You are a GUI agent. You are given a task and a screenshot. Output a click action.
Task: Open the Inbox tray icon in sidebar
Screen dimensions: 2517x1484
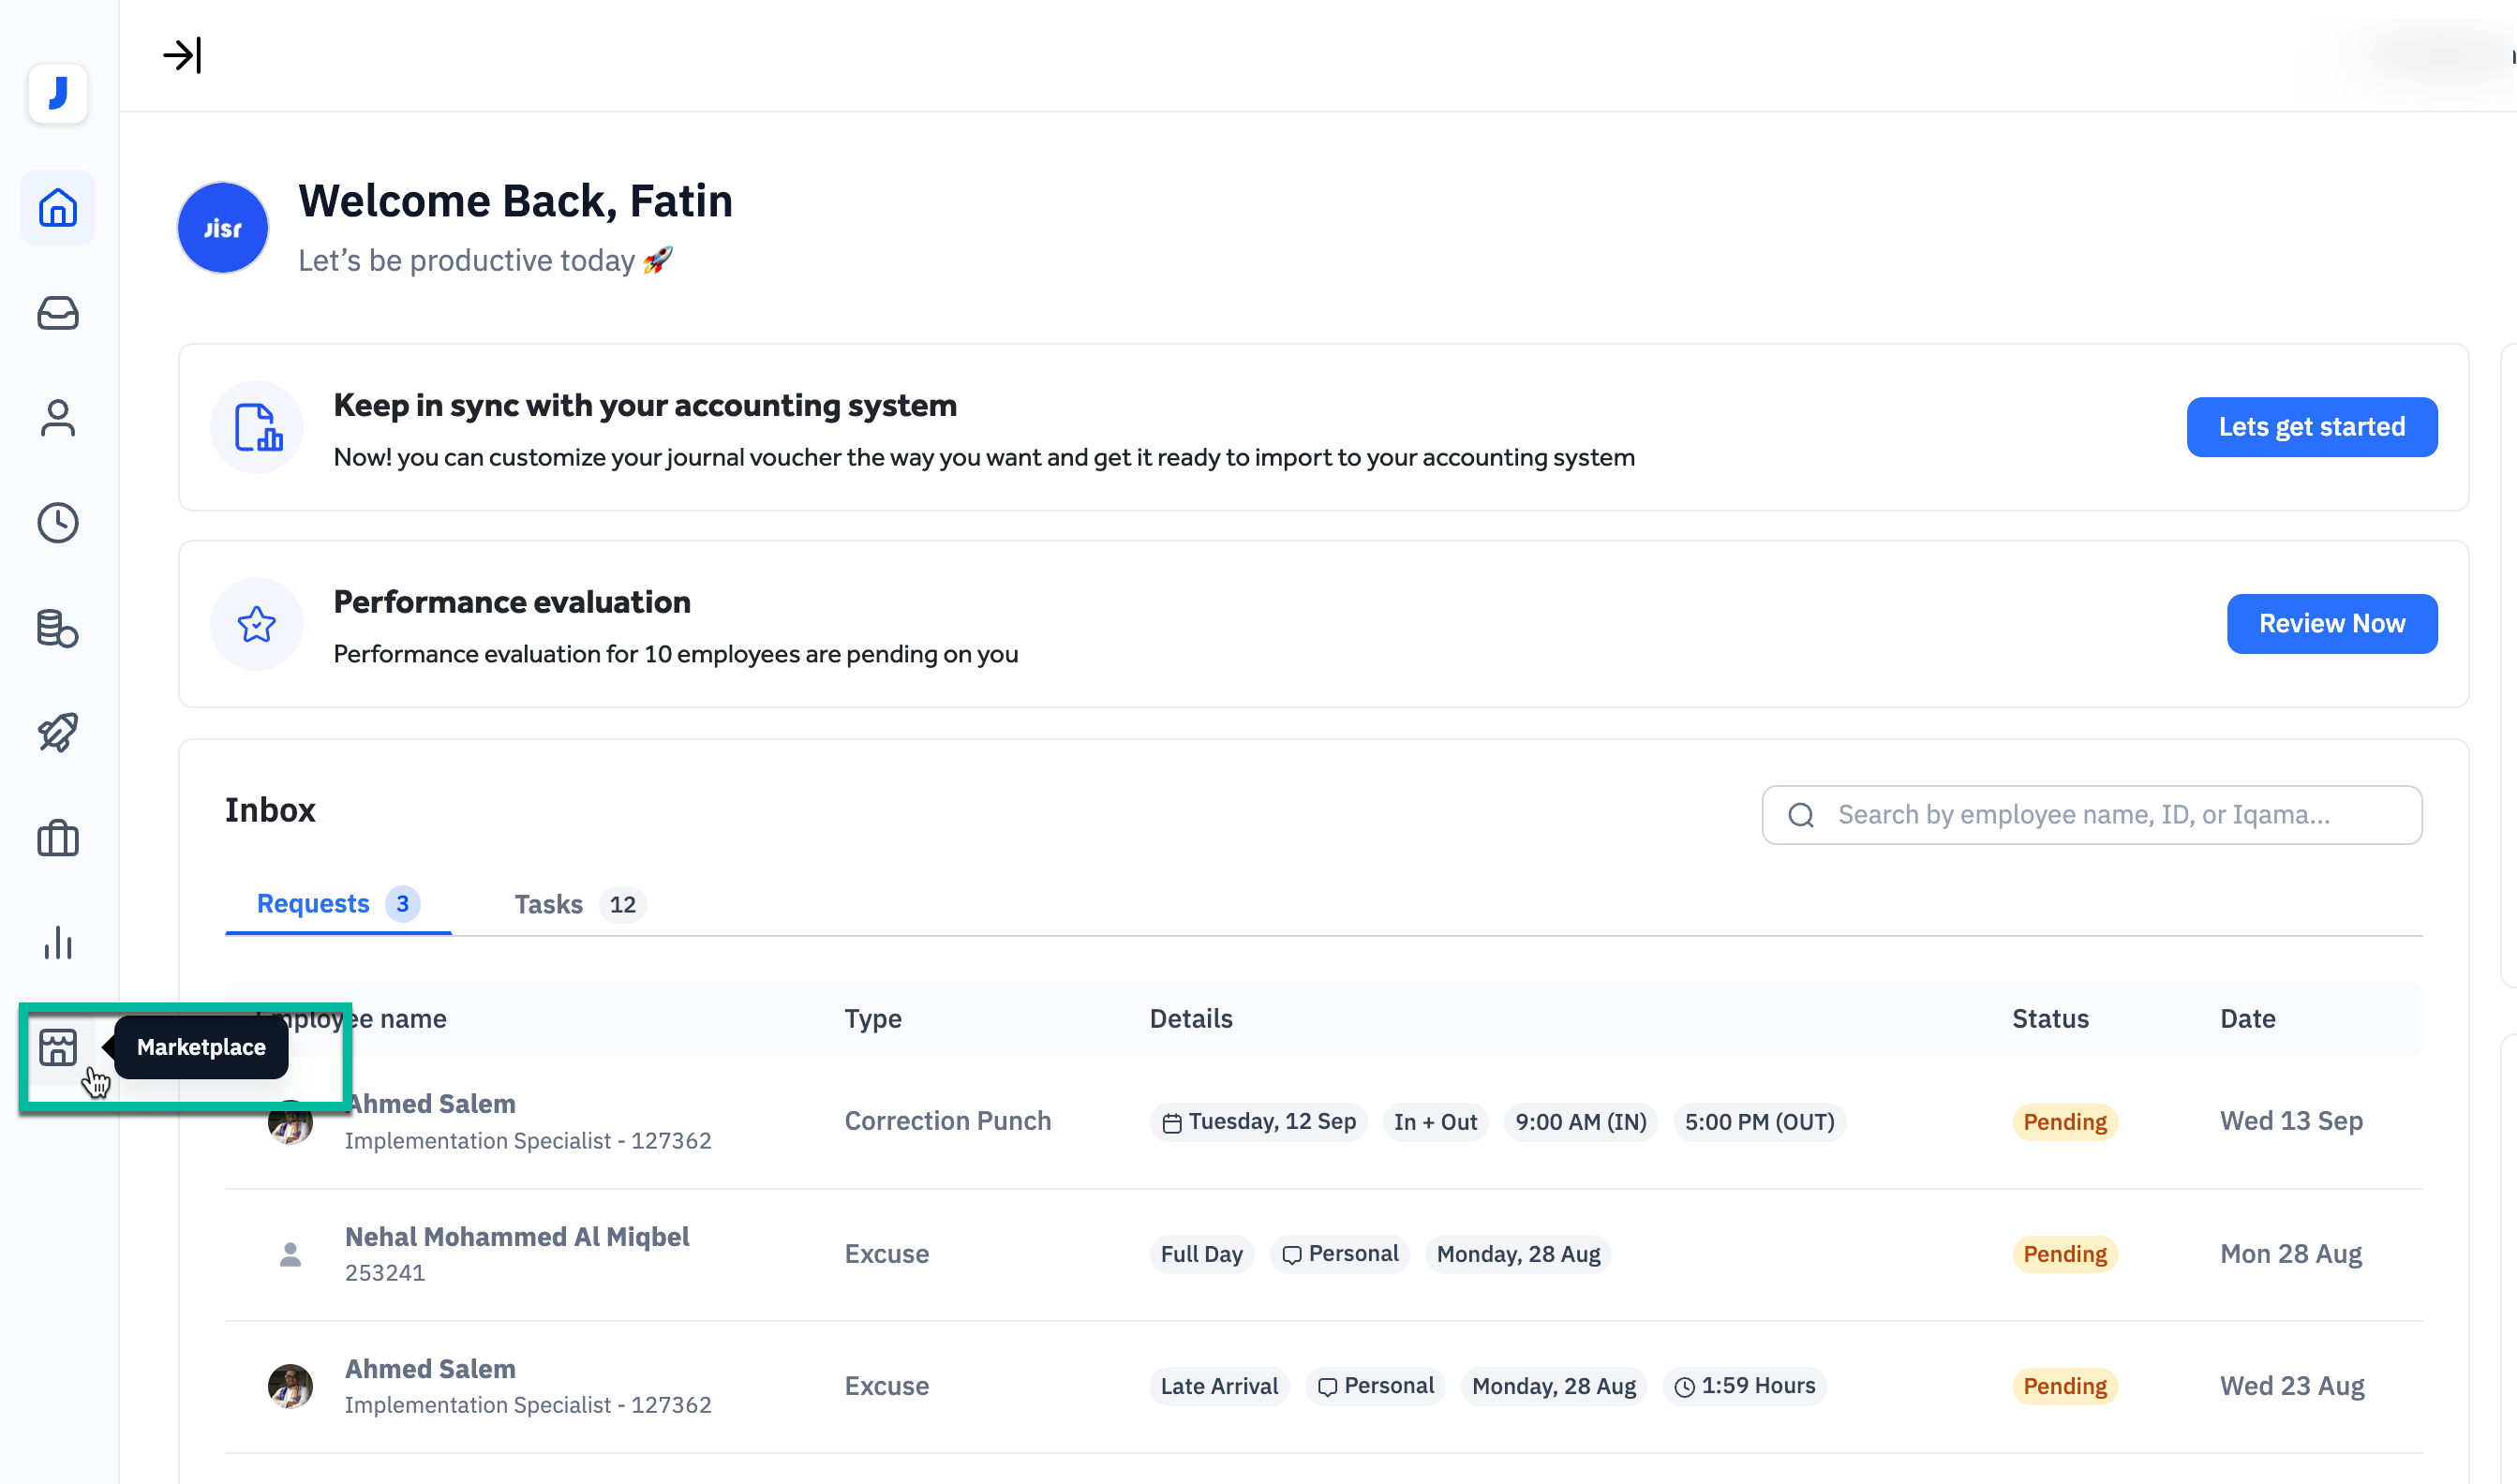(58, 313)
